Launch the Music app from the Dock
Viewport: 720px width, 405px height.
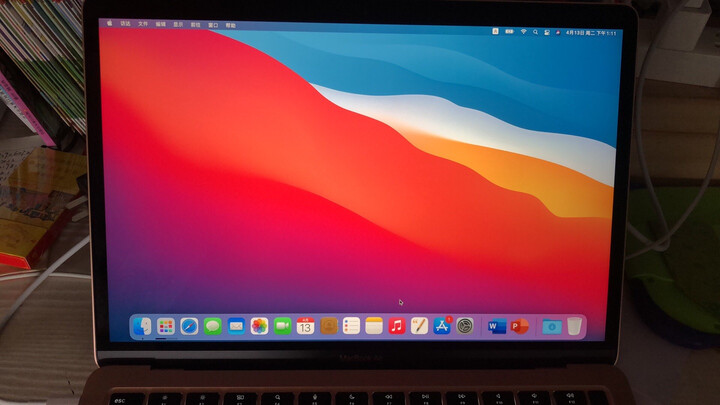(x=397, y=326)
